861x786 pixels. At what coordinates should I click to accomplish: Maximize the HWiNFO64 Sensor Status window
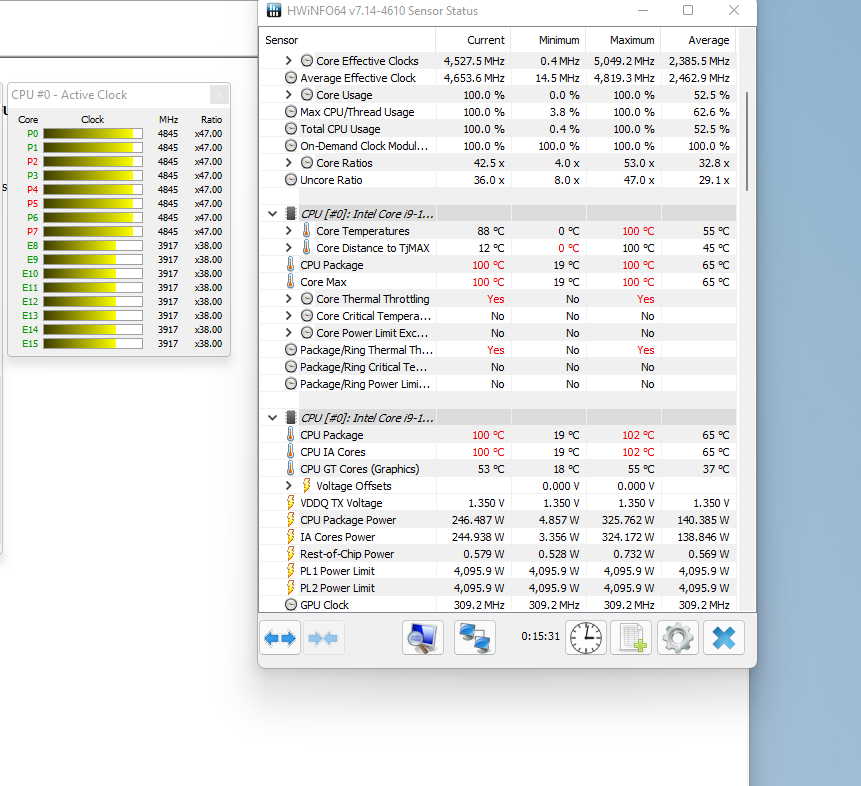point(687,10)
